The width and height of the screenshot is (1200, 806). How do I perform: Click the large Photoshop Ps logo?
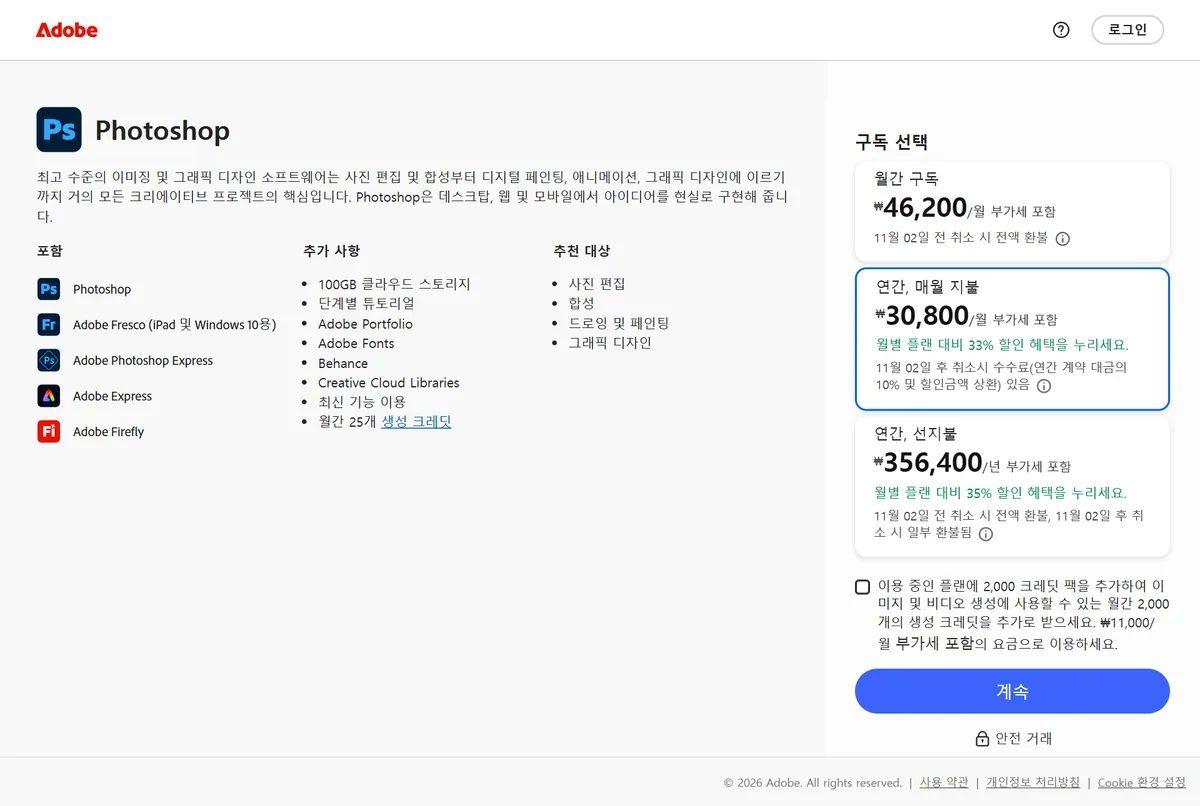(x=59, y=130)
